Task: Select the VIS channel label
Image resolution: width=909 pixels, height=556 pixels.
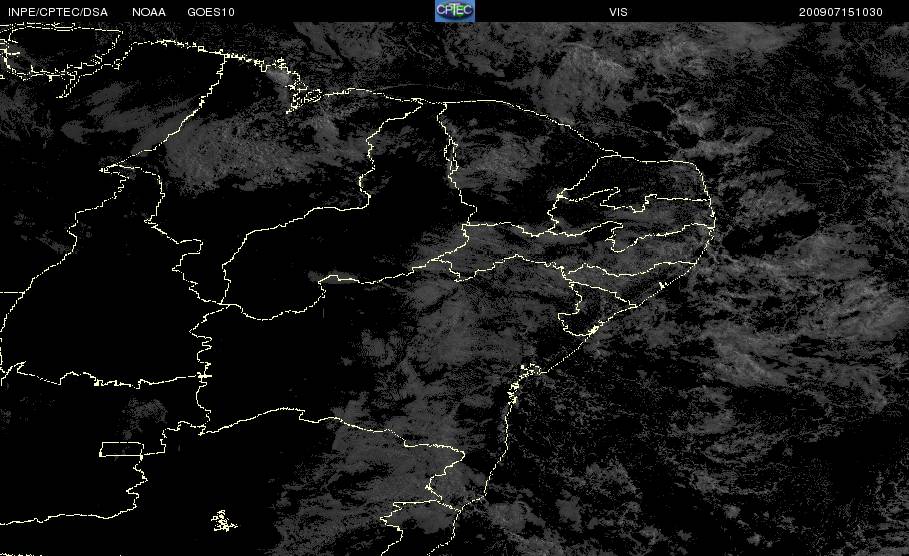Action: coord(619,12)
